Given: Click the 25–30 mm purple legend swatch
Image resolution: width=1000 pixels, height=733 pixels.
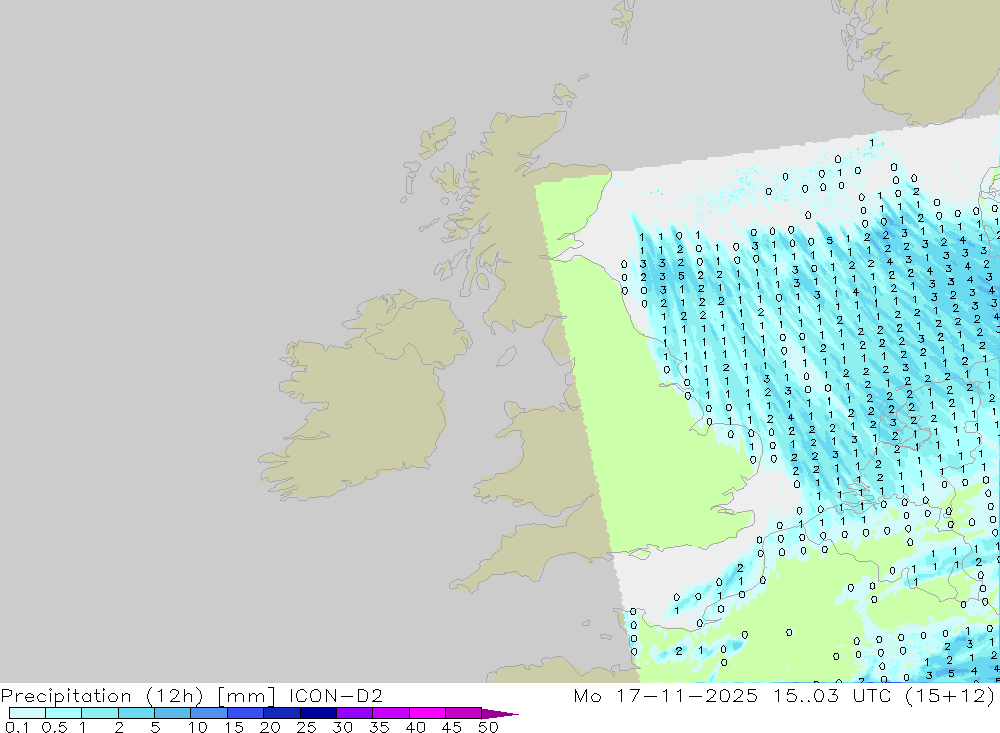Looking at the screenshot, I should (x=318, y=713).
